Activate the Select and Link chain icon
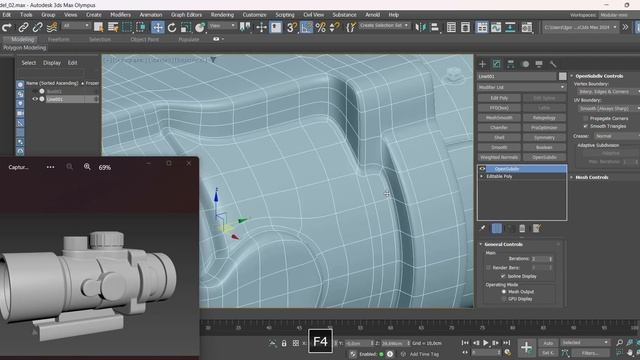The image size is (640, 360). (23, 27)
